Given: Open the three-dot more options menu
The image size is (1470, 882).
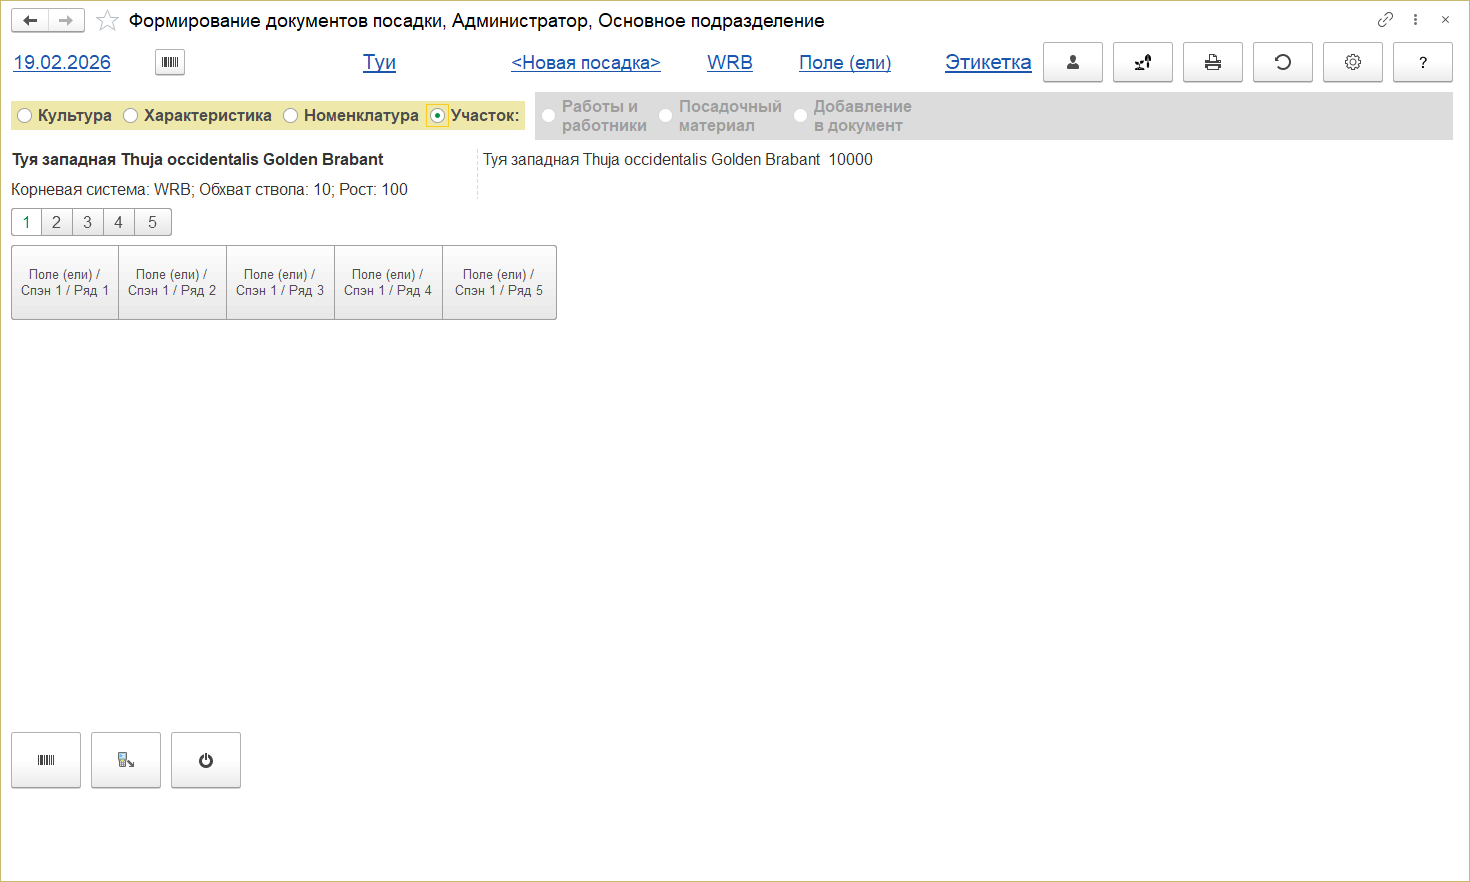Looking at the screenshot, I should pos(1415,19).
